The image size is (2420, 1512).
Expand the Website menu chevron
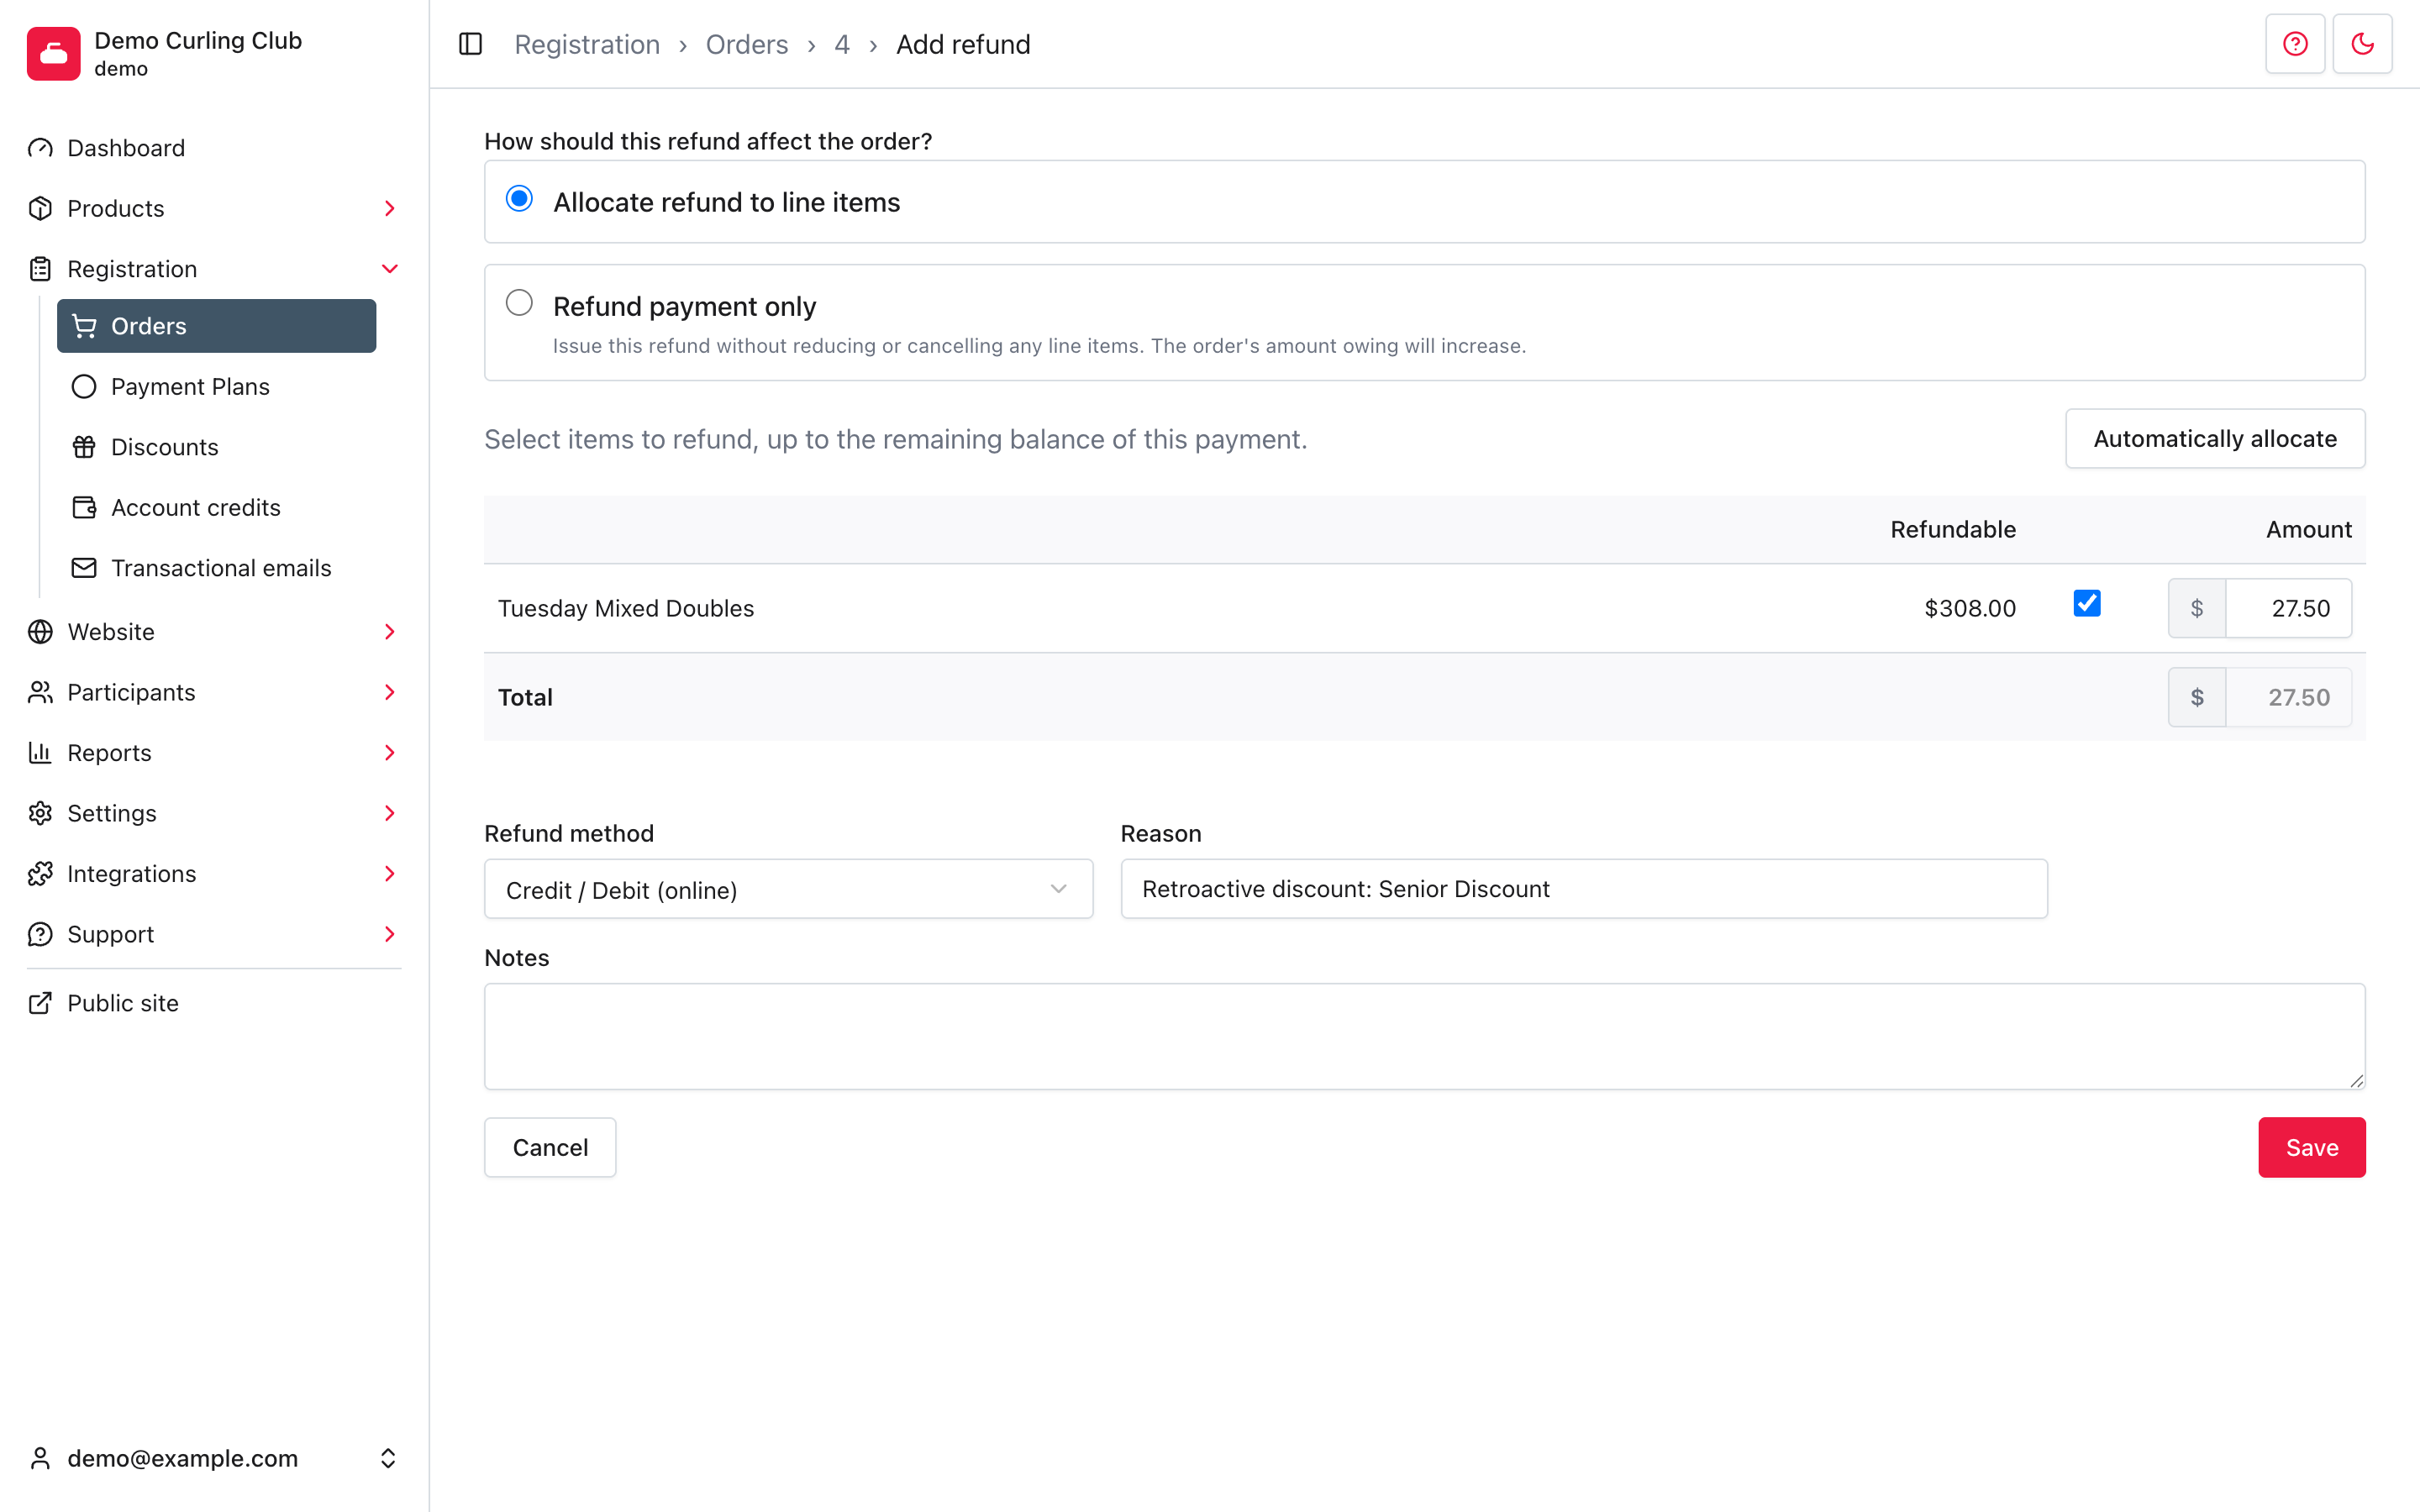(x=390, y=632)
